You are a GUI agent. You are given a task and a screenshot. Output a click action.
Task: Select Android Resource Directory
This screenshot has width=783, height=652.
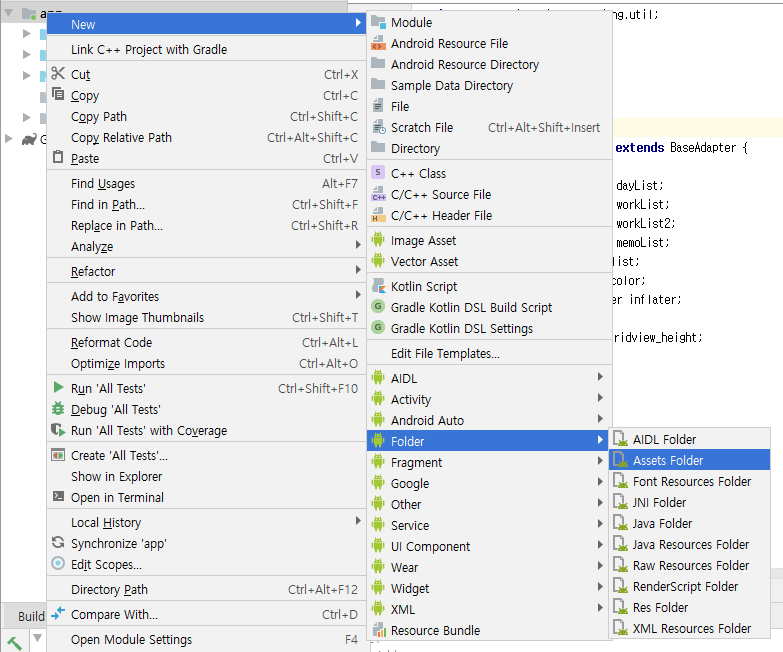(489, 64)
